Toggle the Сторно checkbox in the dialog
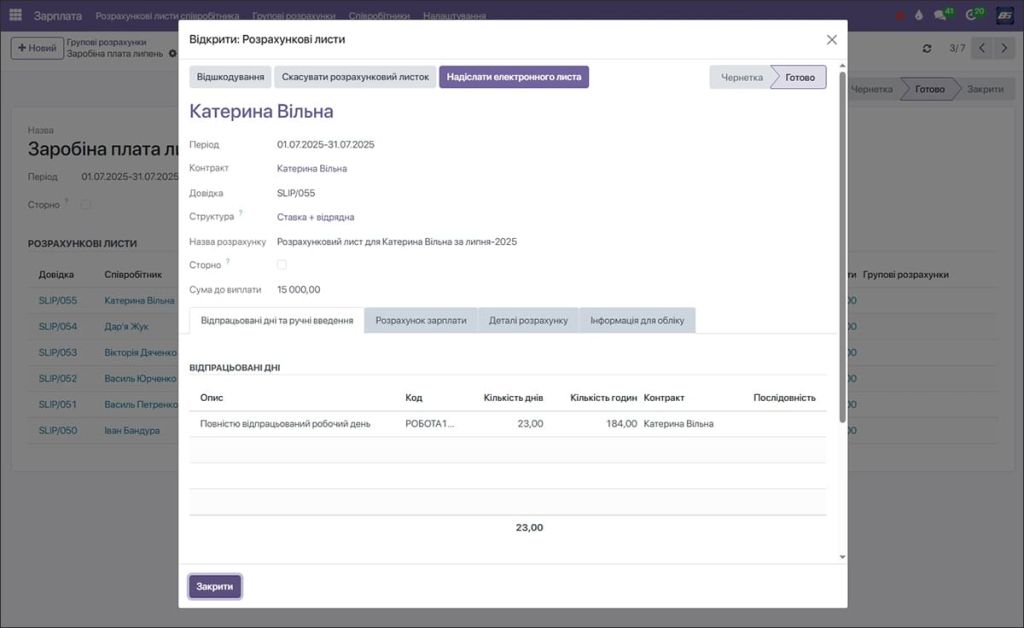Screen dimensions: 1024x628 pos(283,264)
